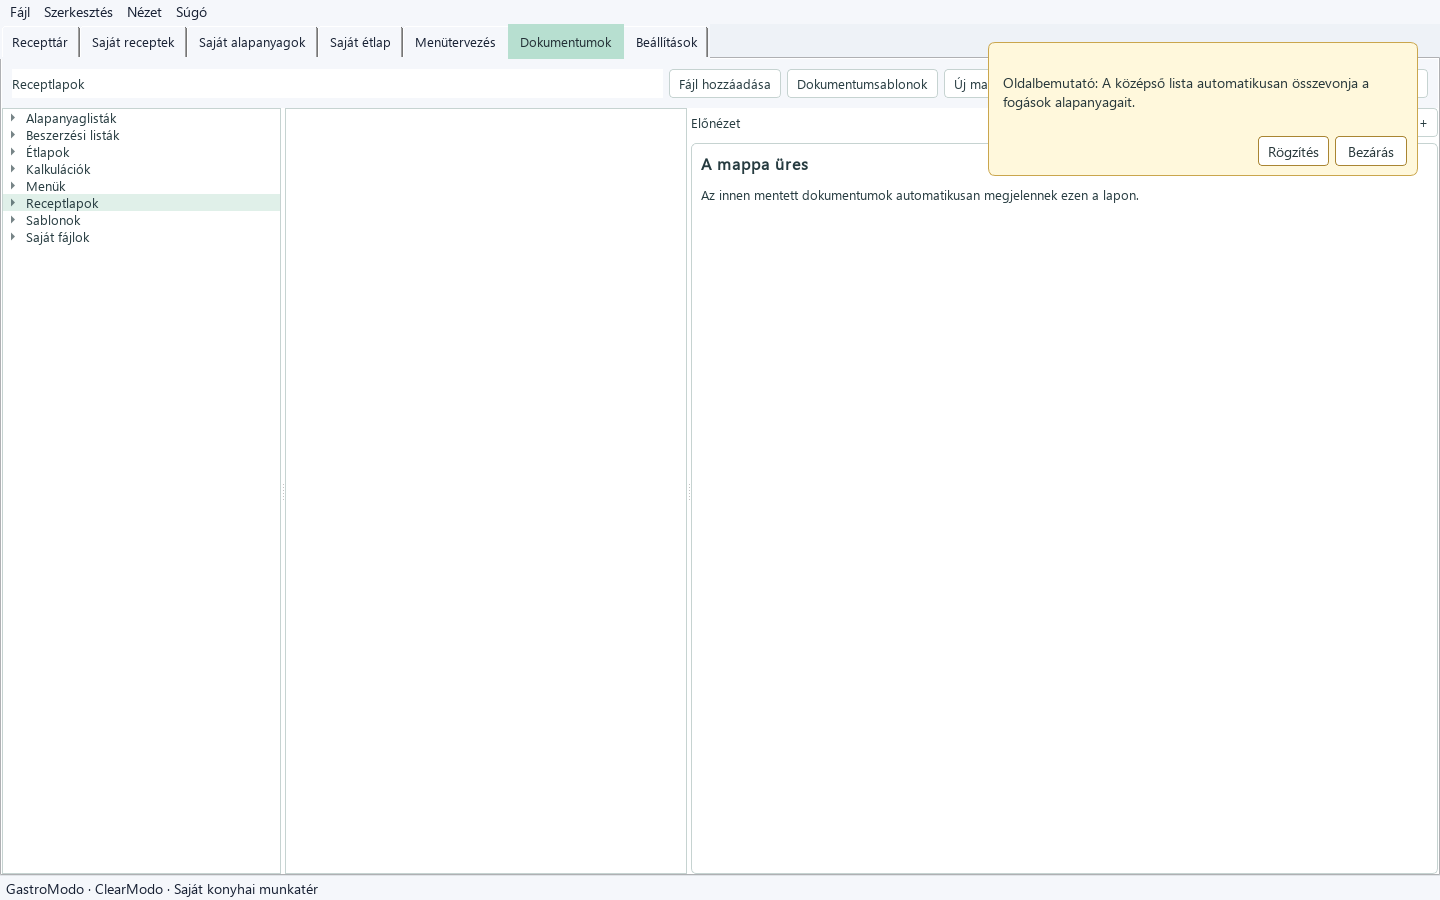Open Dokumentumsablonok from the toolbar

click(862, 84)
